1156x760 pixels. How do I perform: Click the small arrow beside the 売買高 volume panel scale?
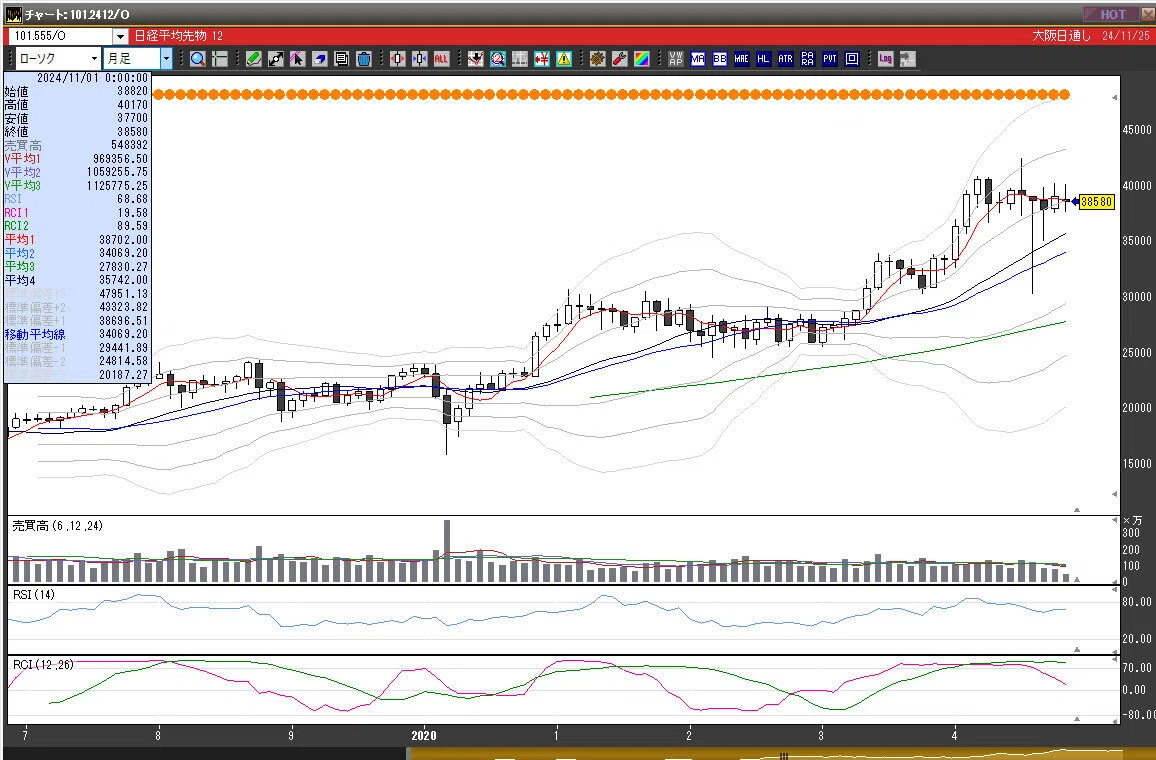1114,520
